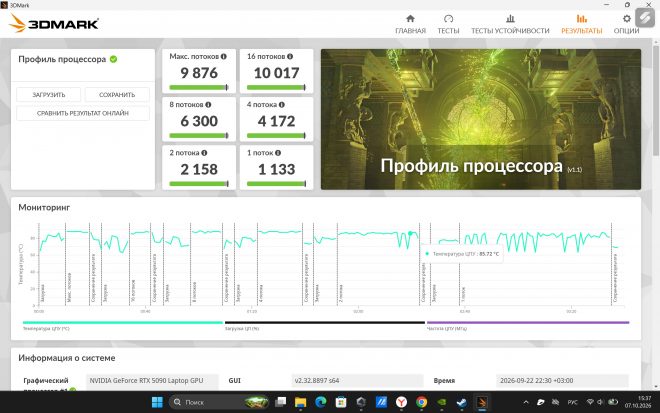
Task: Open File Explorer from the taskbar
Action: [x=301, y=402]
